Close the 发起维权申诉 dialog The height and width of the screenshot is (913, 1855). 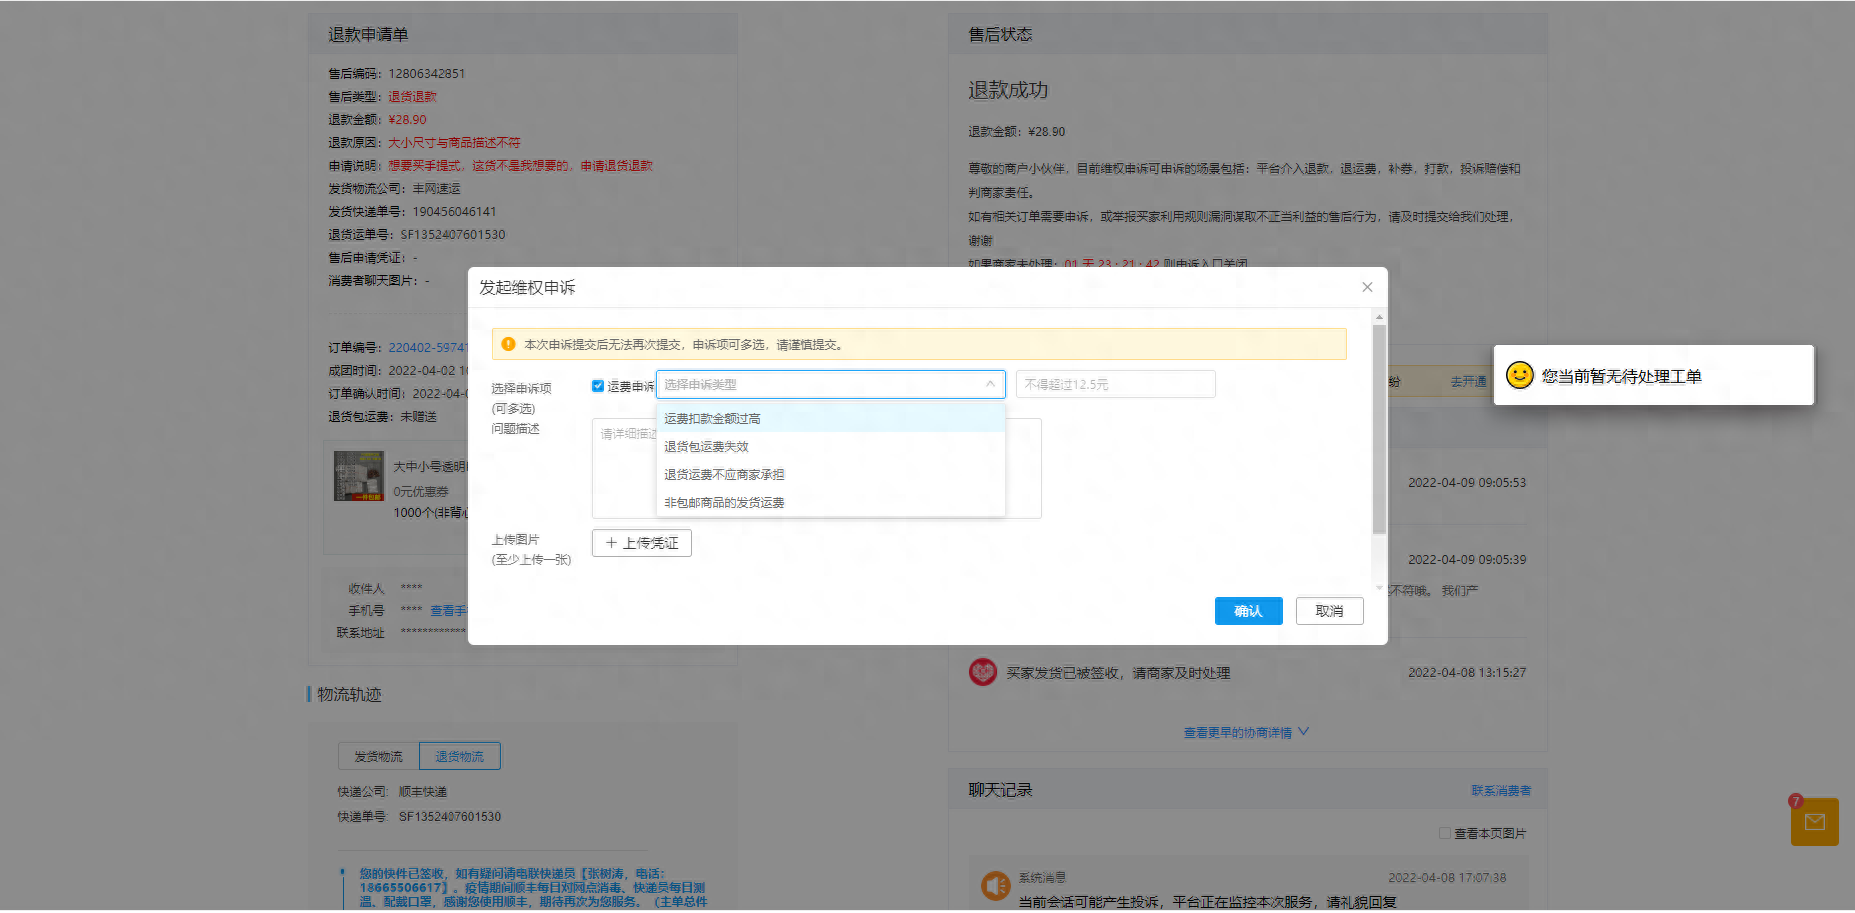(1367, 287)
